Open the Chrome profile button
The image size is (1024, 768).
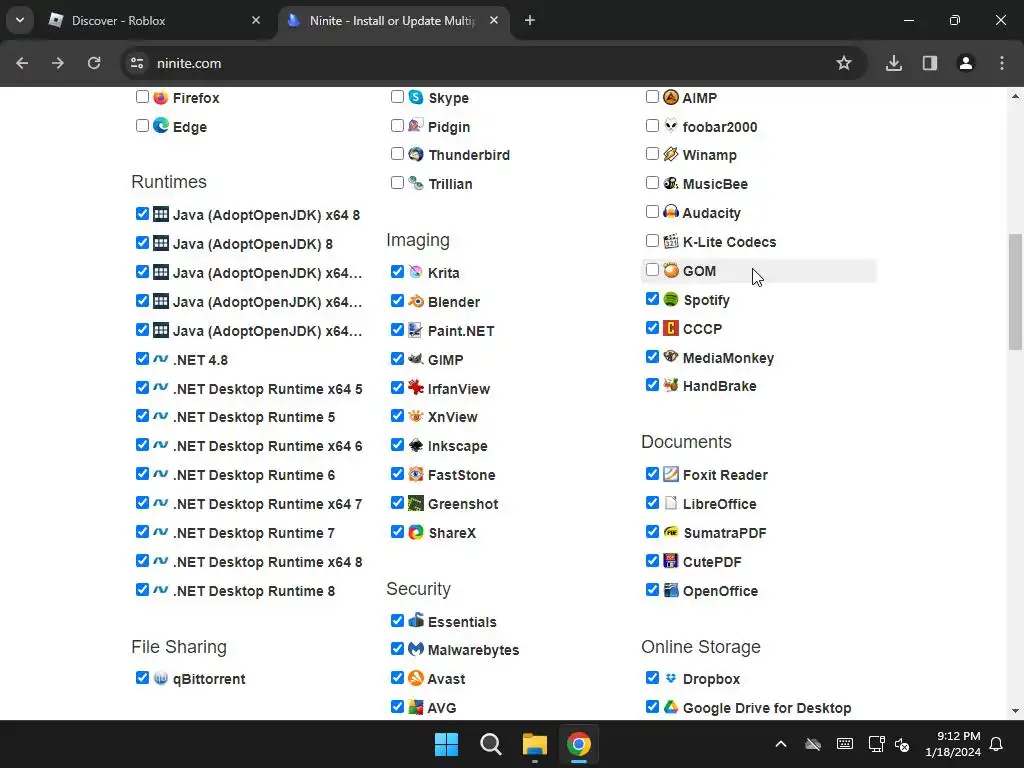point(966,63)
